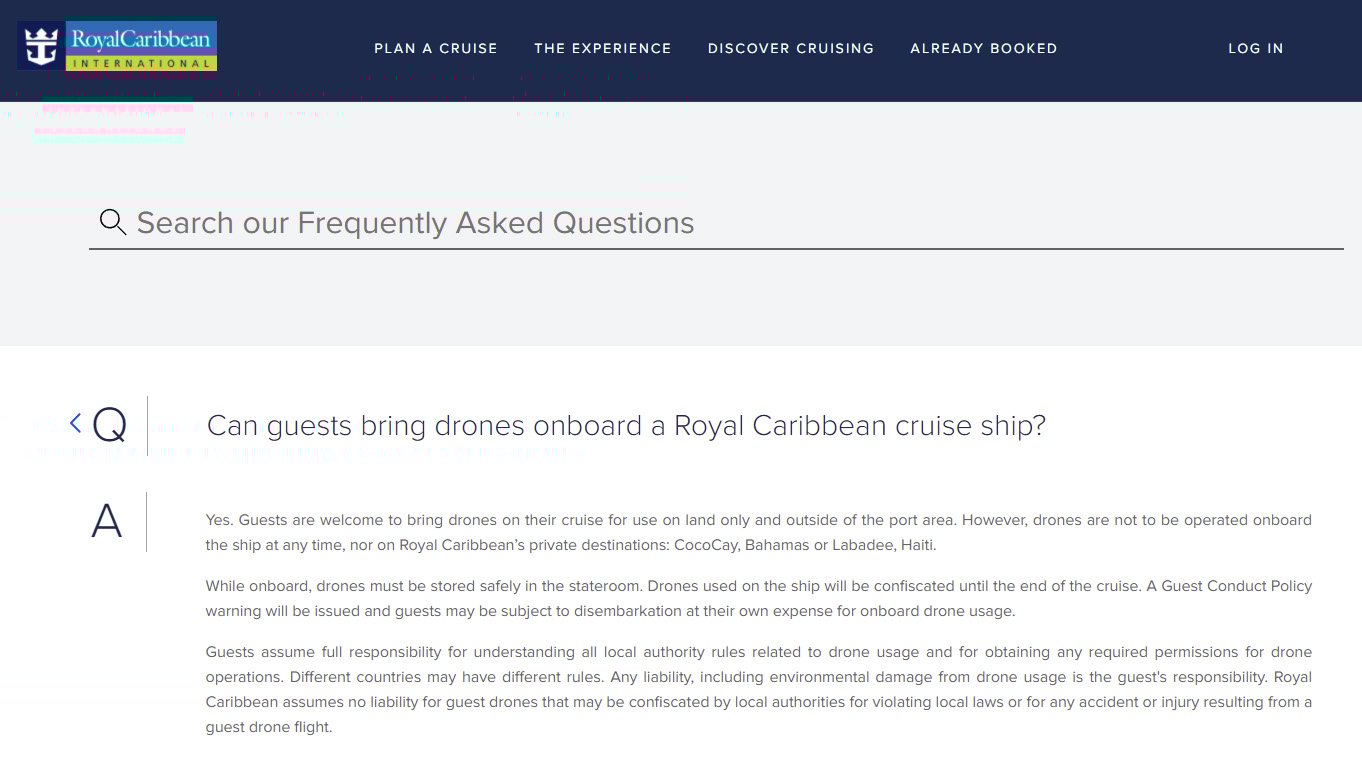This screenshot has height=765, width=1362.
Task: Open the Royal Caribbean wordmark home link
Action: pos(140,39)
